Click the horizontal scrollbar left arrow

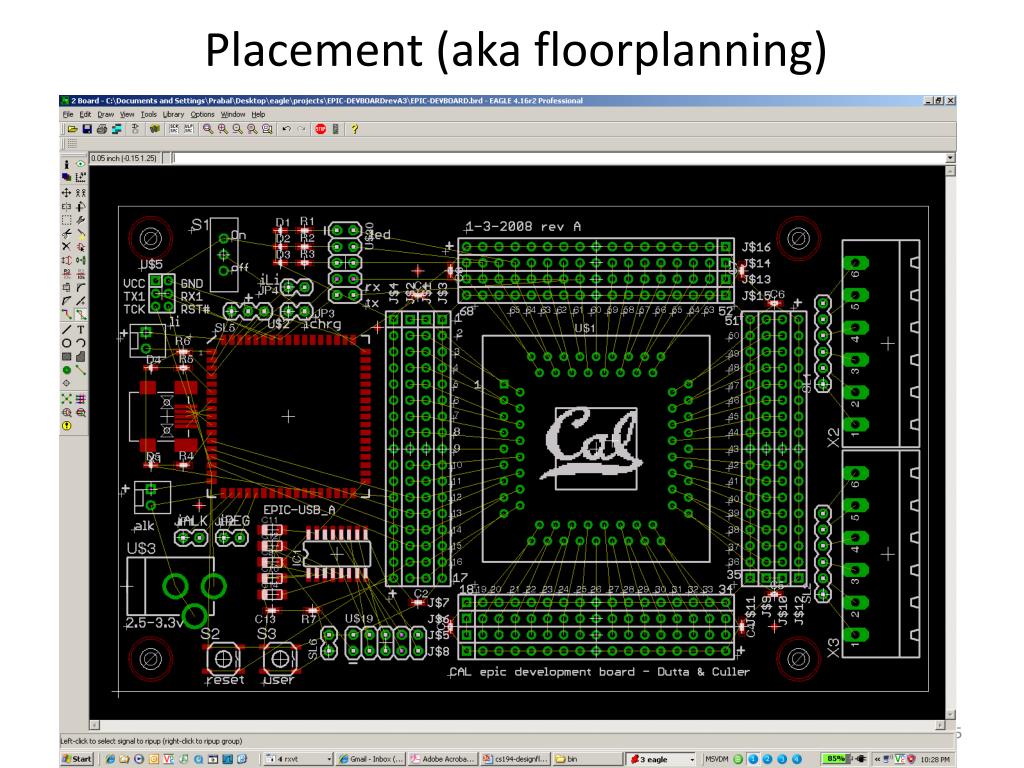click(95, 725)
